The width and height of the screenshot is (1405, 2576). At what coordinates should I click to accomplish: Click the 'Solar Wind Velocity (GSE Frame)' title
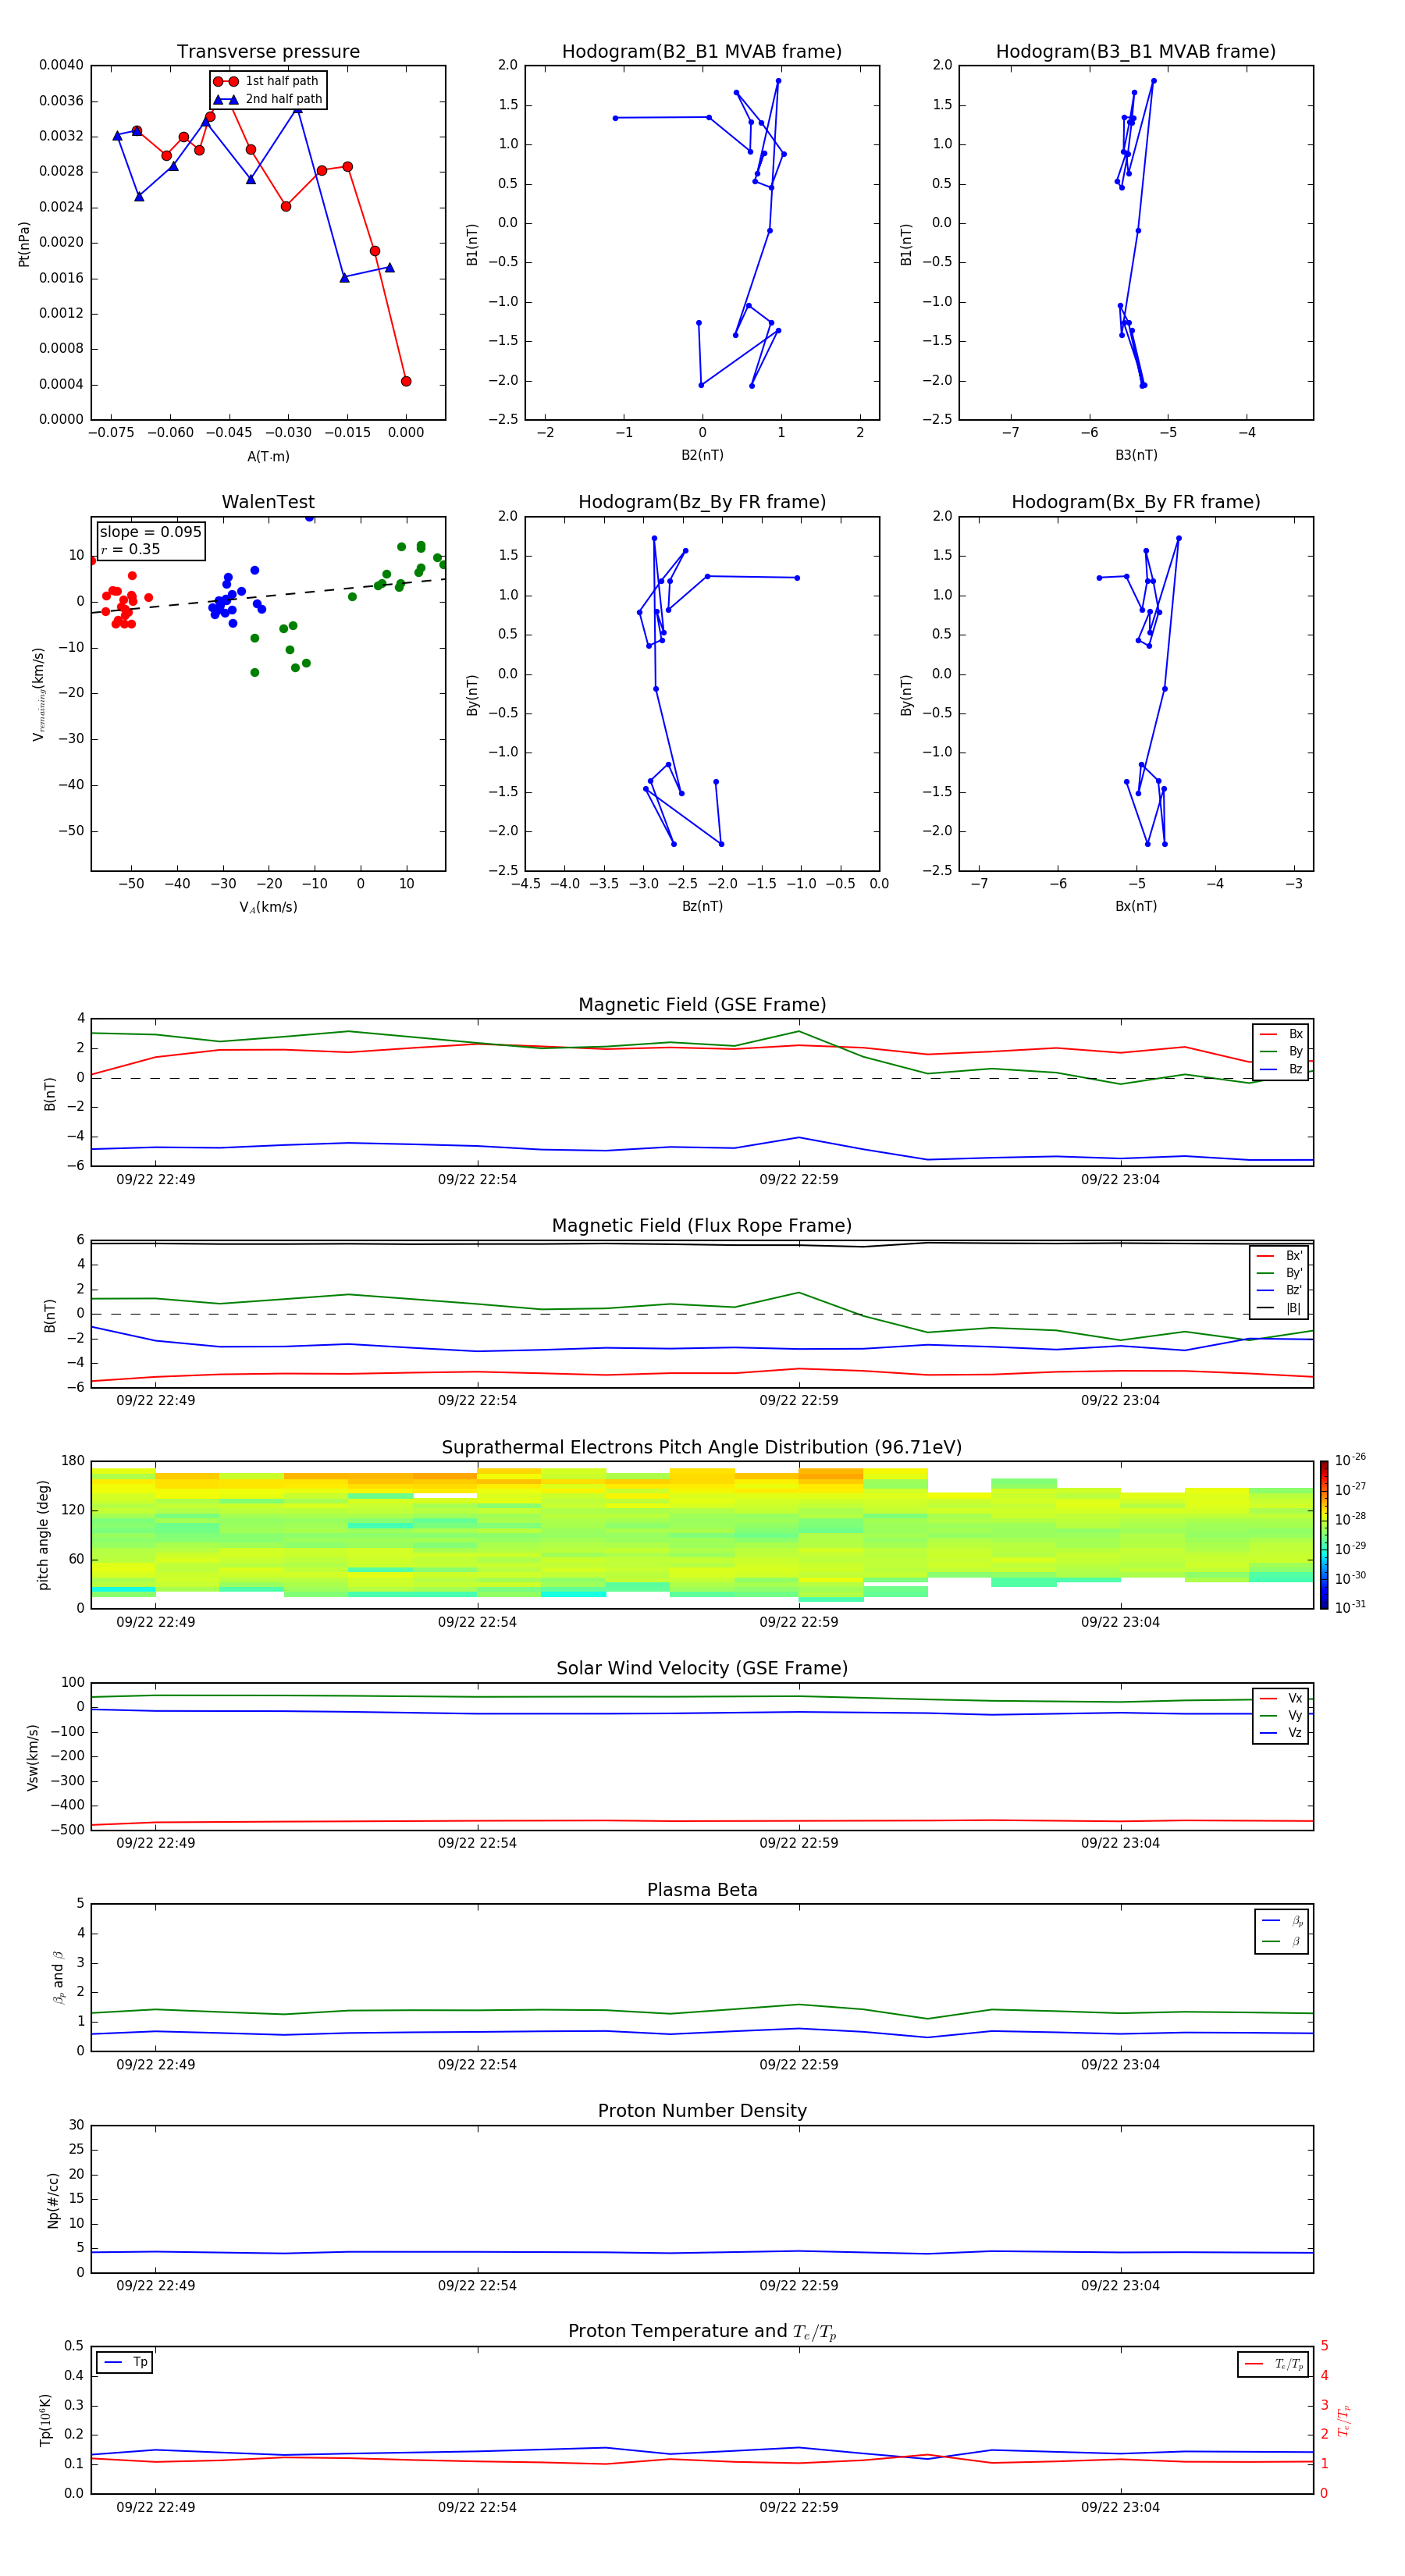tap(702, 1668)
